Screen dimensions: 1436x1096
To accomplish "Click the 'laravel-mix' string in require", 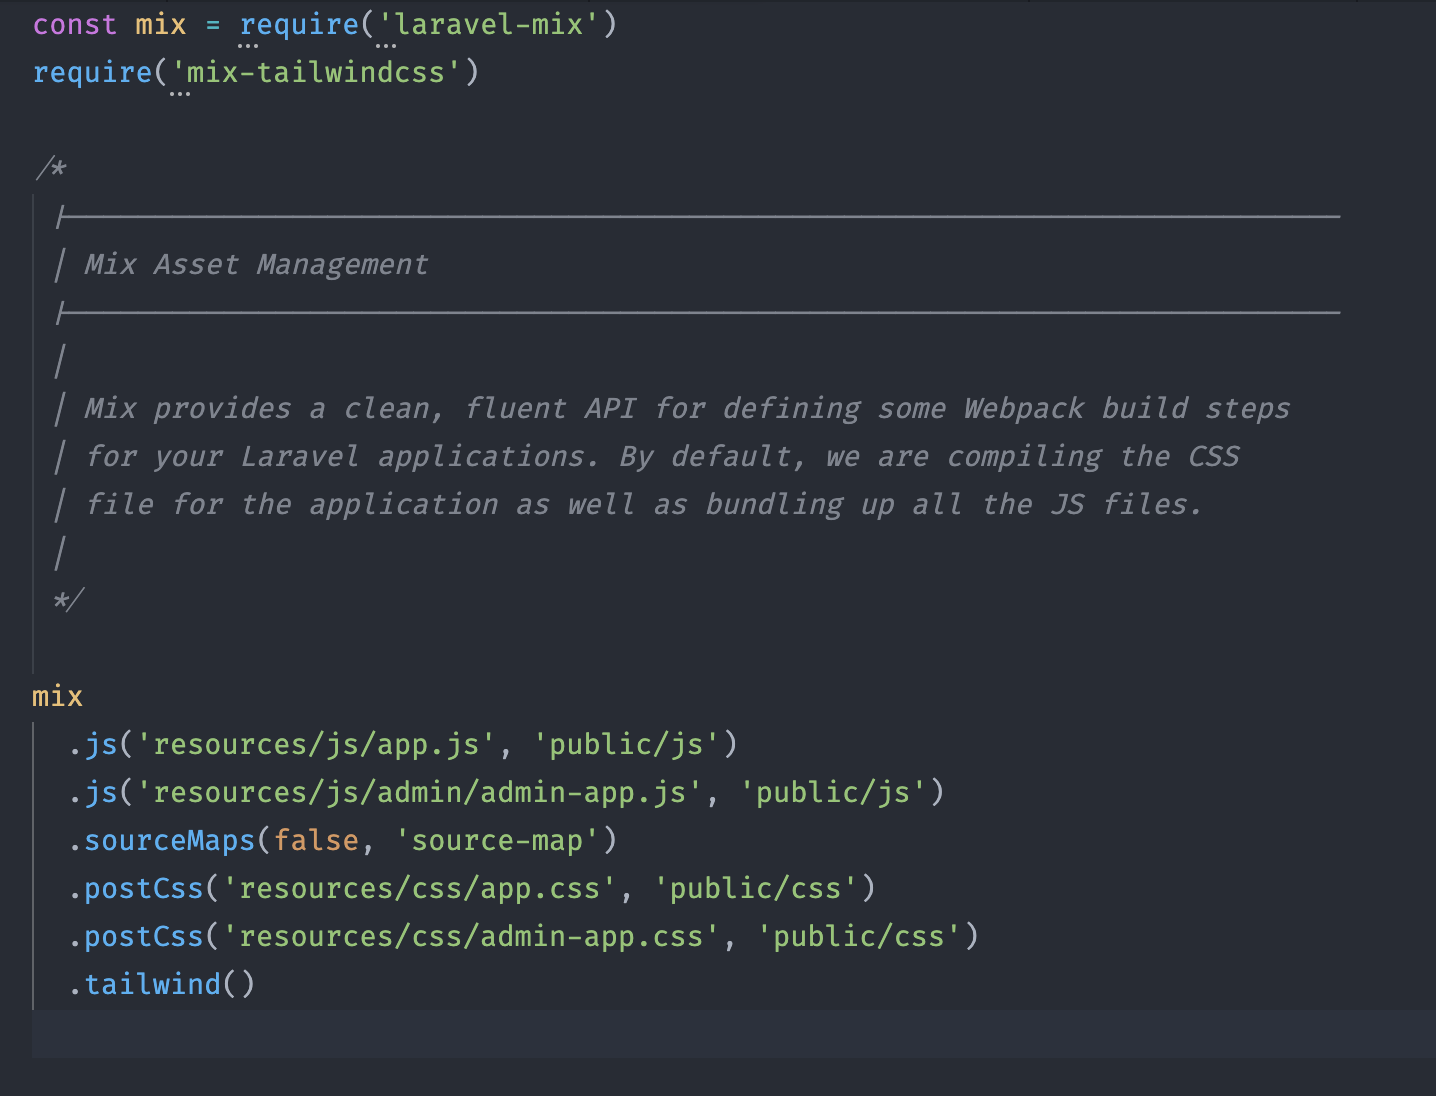I will click(489, 24).
